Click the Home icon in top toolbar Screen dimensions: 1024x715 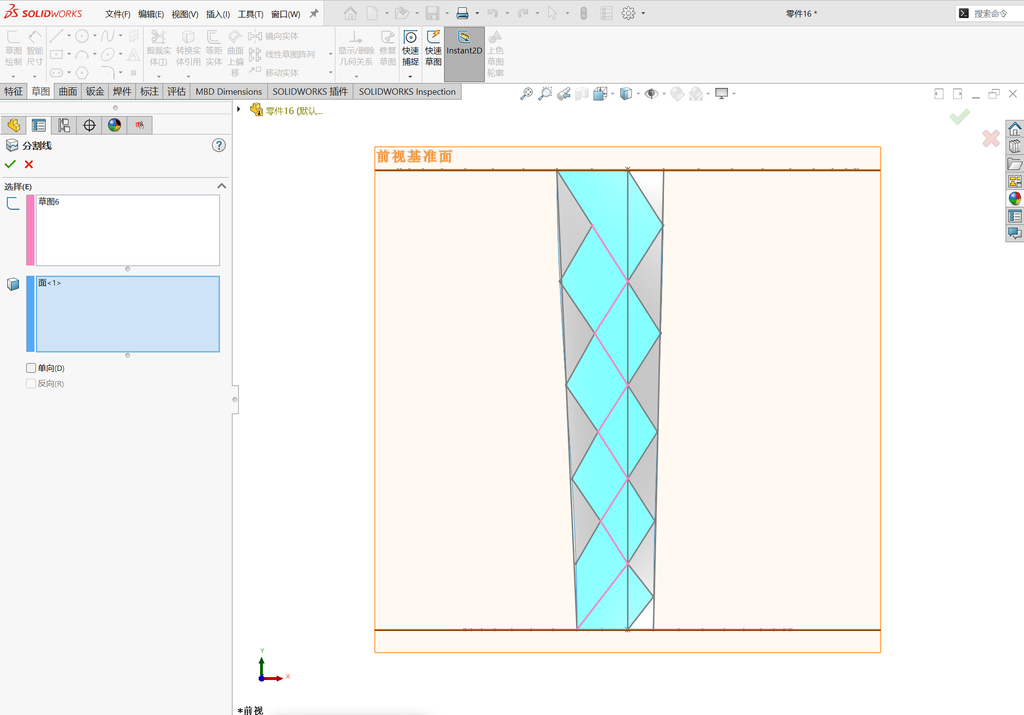(x=350, y=13)
